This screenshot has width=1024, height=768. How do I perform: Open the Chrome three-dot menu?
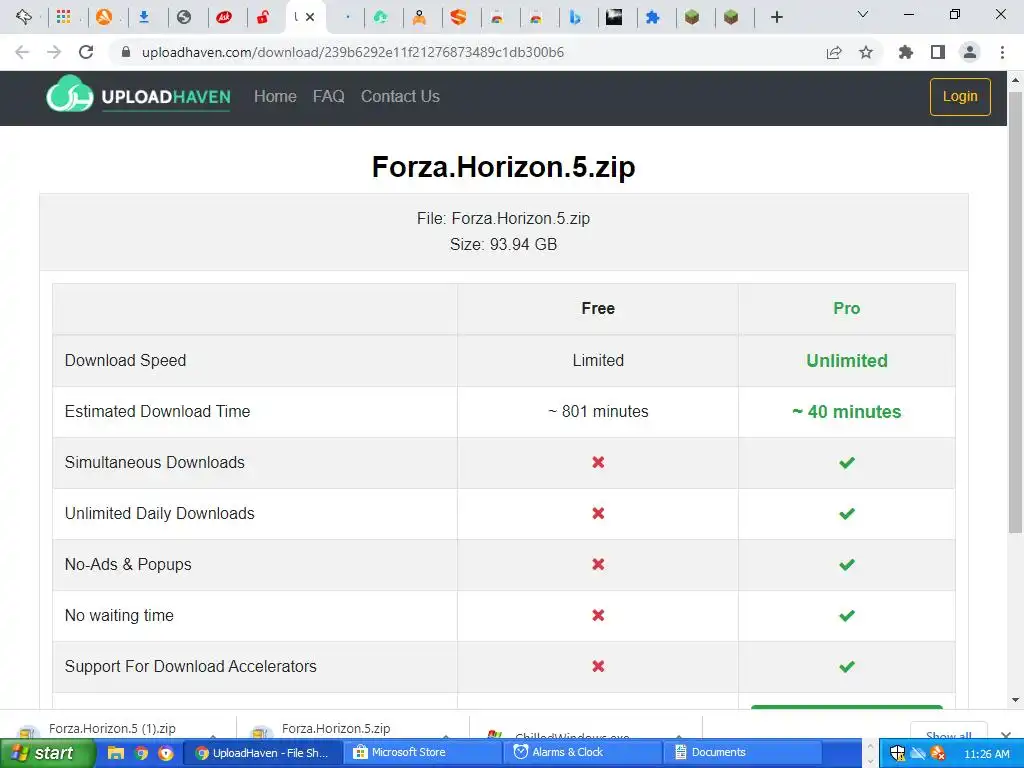[x=1002, y=52]
